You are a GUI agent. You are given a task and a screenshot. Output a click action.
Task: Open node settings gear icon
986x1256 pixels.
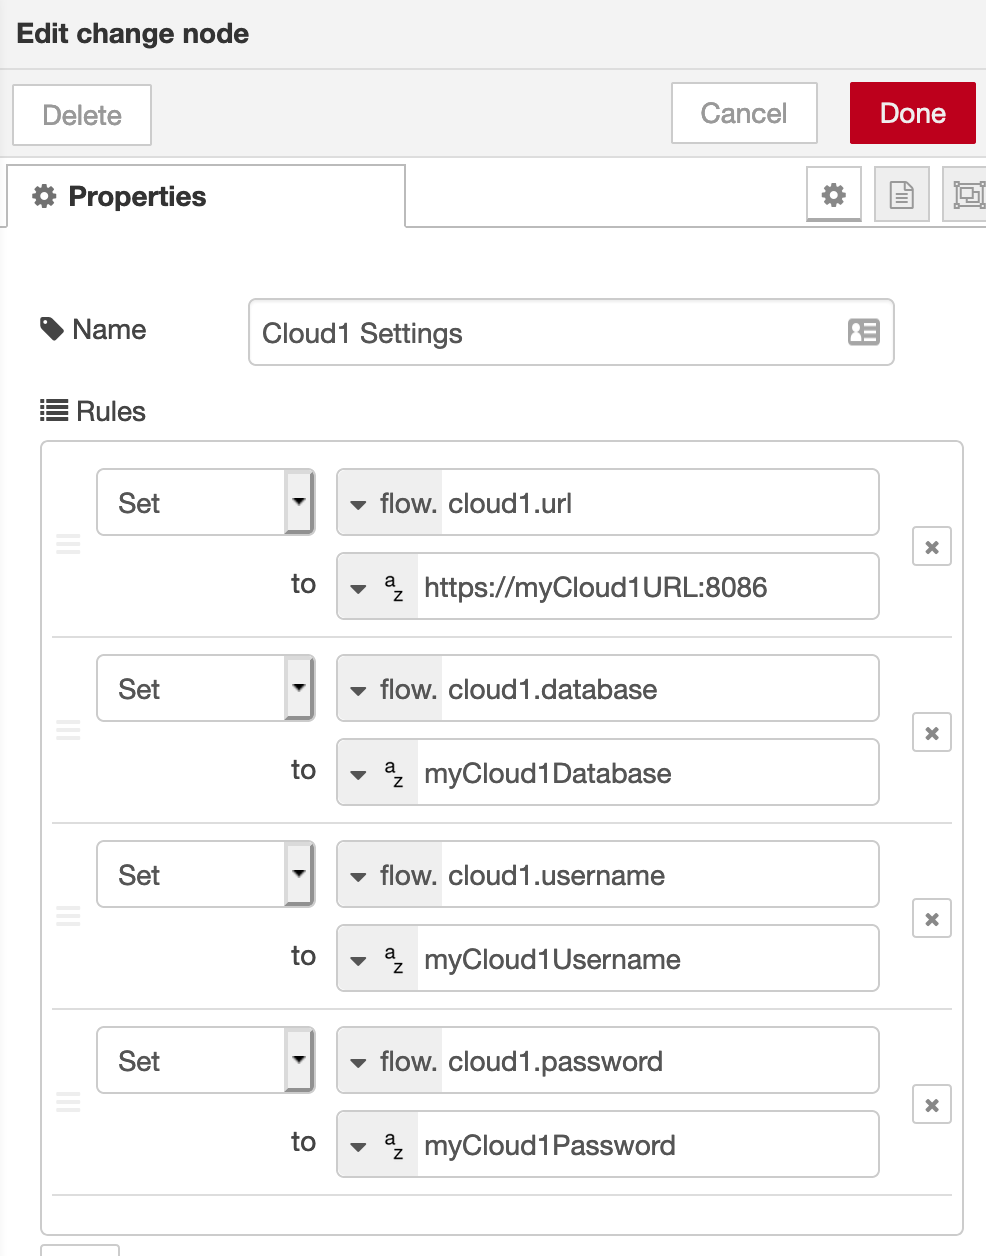coord(833,194)
